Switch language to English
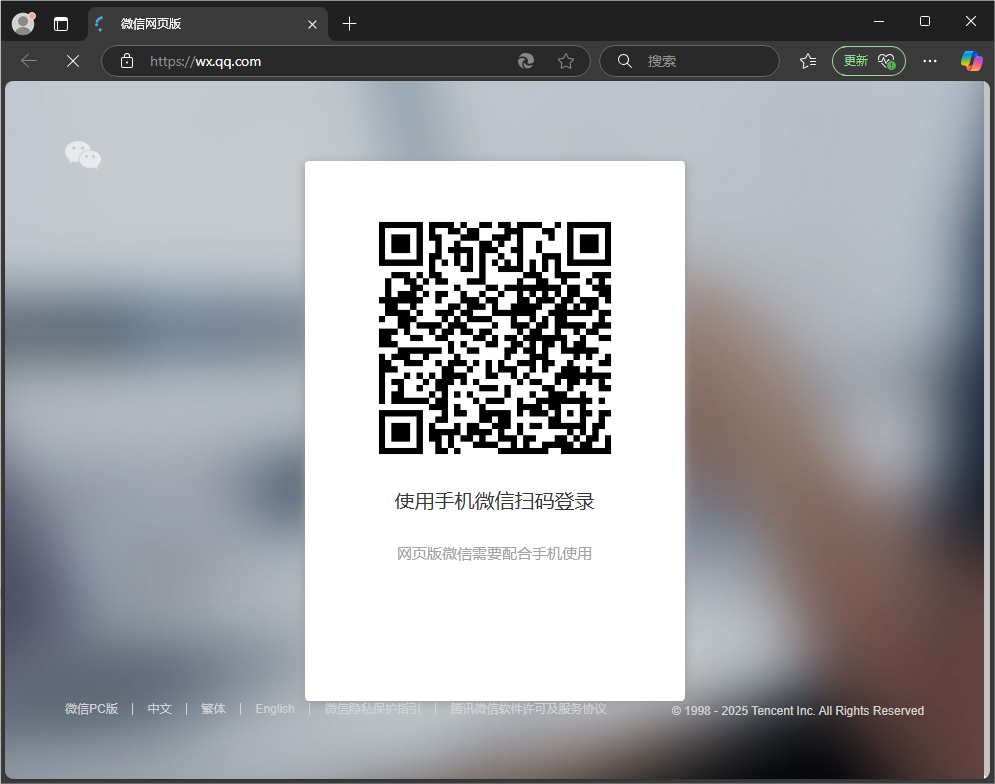Image resolution: width=995 pixels, height=784 pixels. (x=275, y=709)
